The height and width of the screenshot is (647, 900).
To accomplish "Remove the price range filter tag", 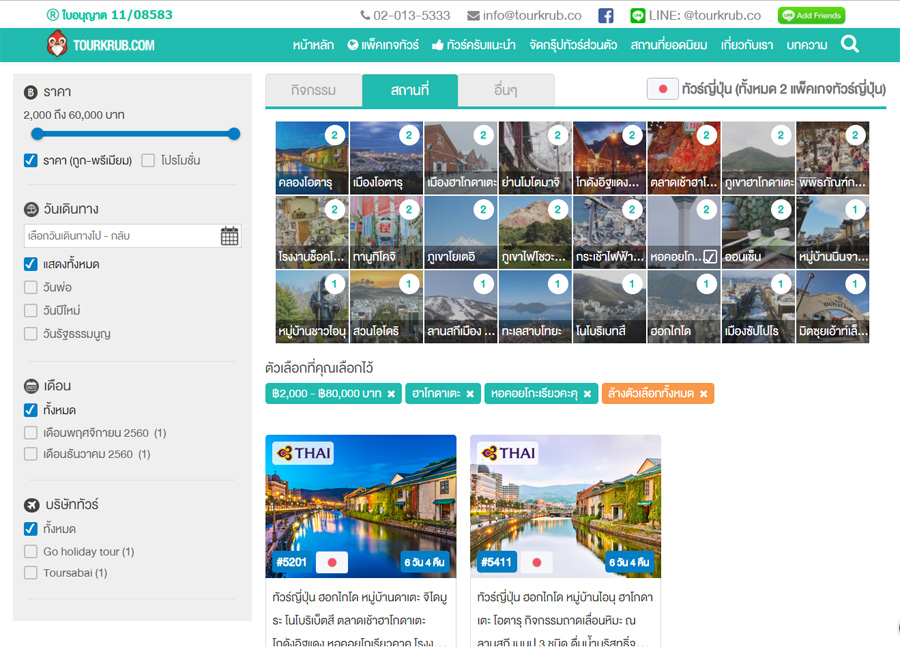I will pyautogui.click(x=391, y=394).
